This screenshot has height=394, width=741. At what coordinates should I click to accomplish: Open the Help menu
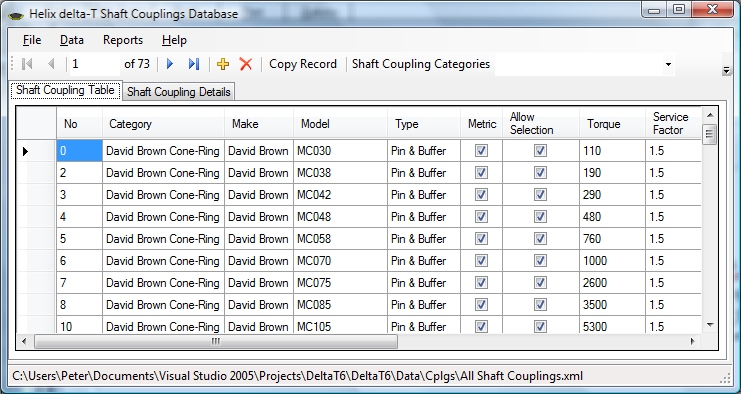point(174,40)
